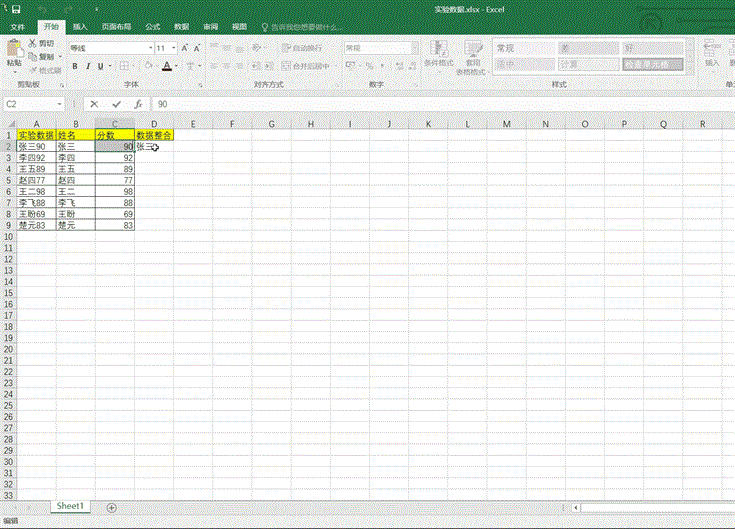Toggle Italic formatting
735x529 pixels.
(88, 66)
